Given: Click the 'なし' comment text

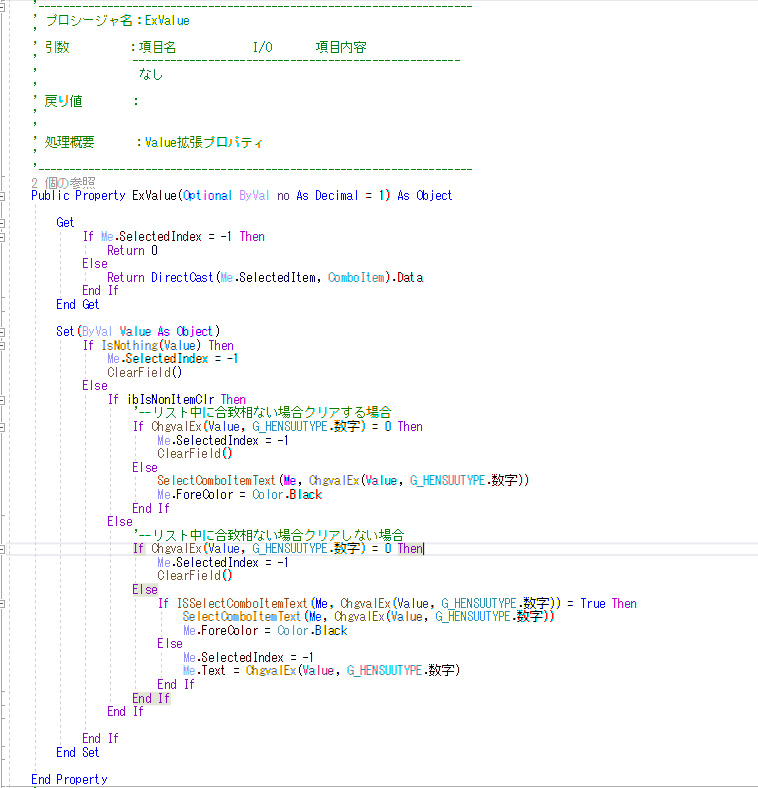Looking at the screenshot, I should tap(151, 74).
